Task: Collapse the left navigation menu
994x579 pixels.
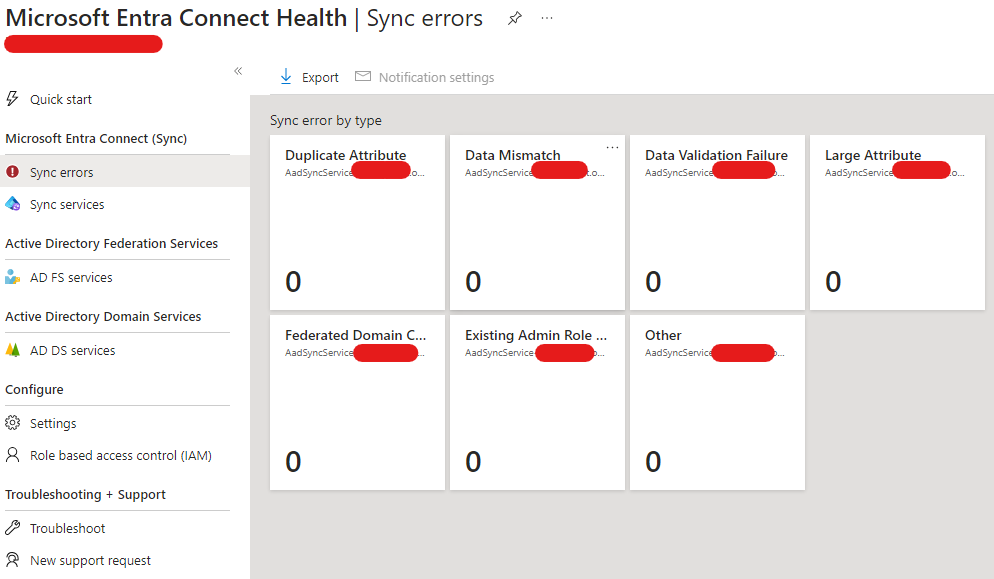Action: [x=238, y=71]
